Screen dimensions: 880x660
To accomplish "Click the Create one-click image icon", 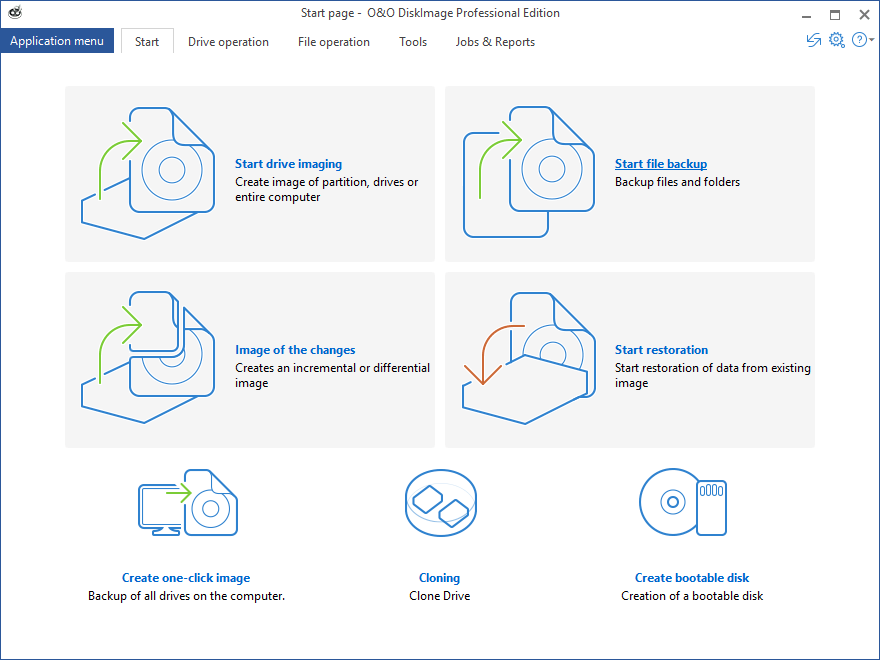I will (x=186, y=503).
